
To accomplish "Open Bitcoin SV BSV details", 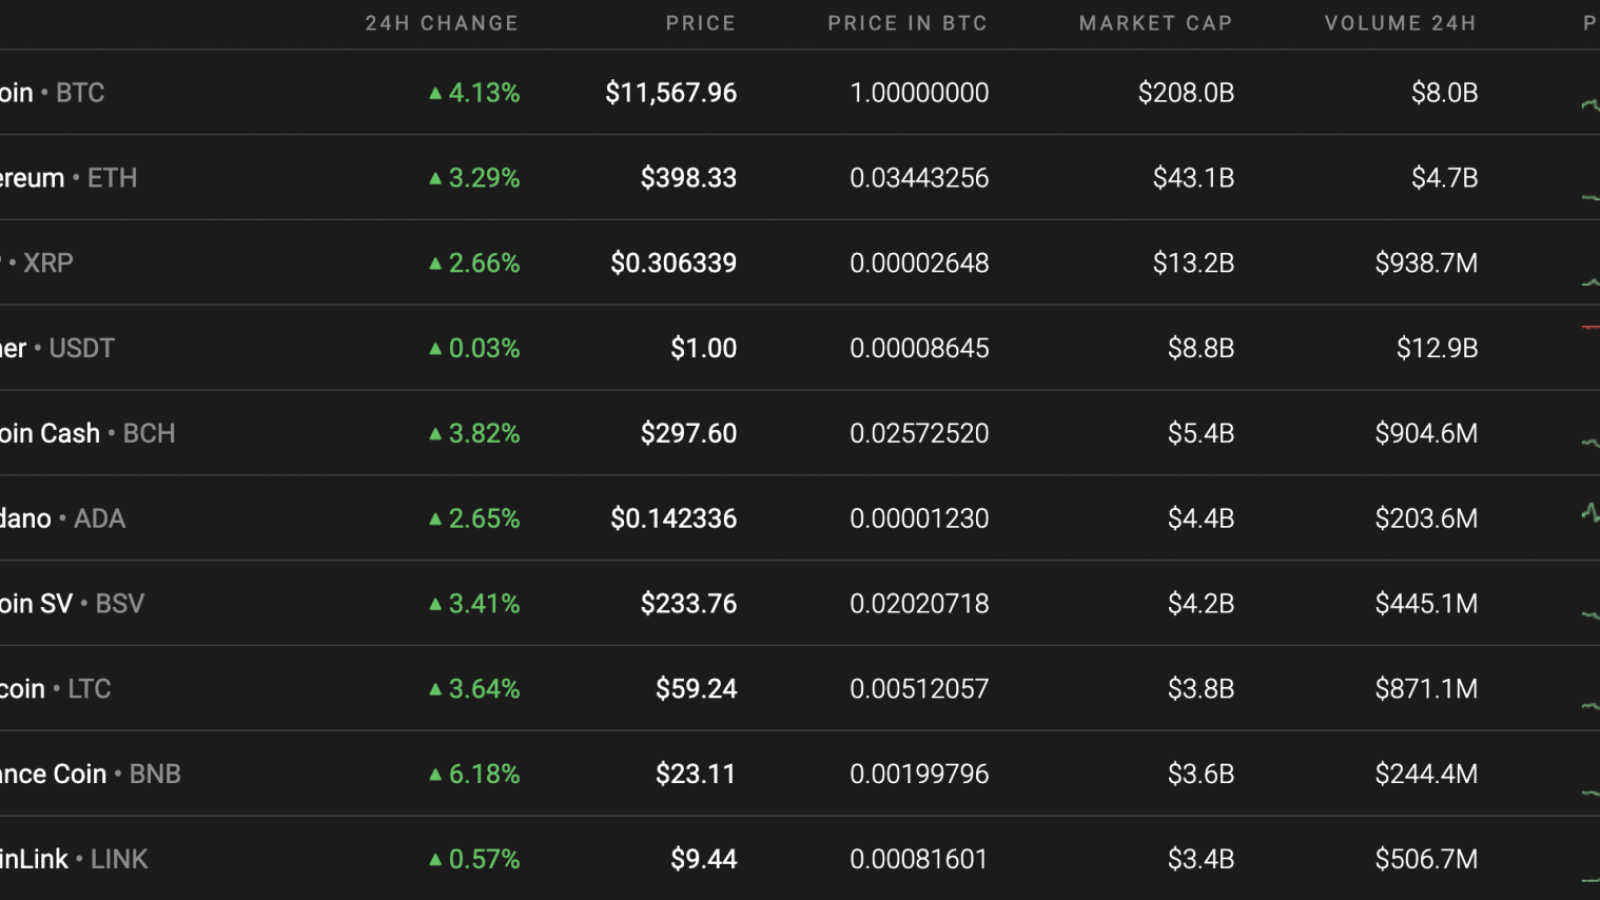I will [x=72, y=603].
